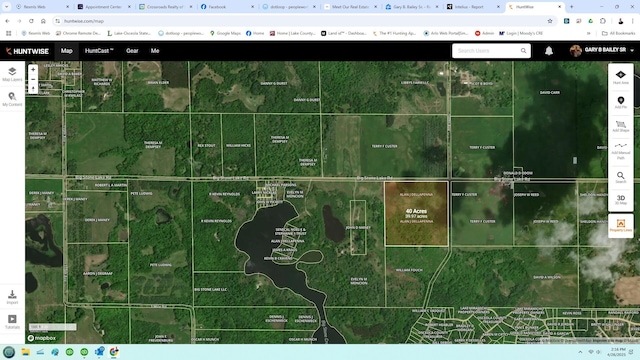This screenshot has height=360, width=640.
Task: Select the Add Pin tool
Action: (620, 102)
